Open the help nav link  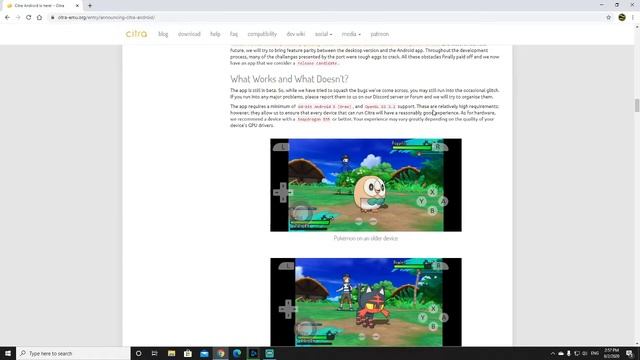click(215, 34)
